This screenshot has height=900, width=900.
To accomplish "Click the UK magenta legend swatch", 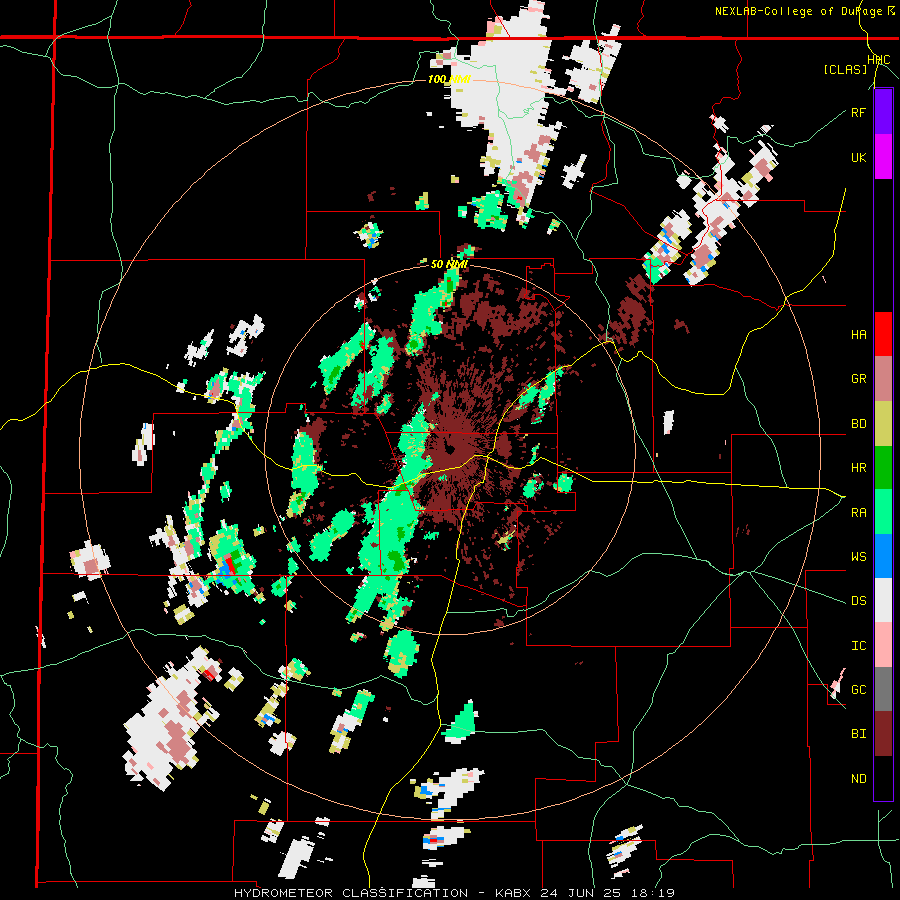I will pyautogui.click(x=883, y=157).
